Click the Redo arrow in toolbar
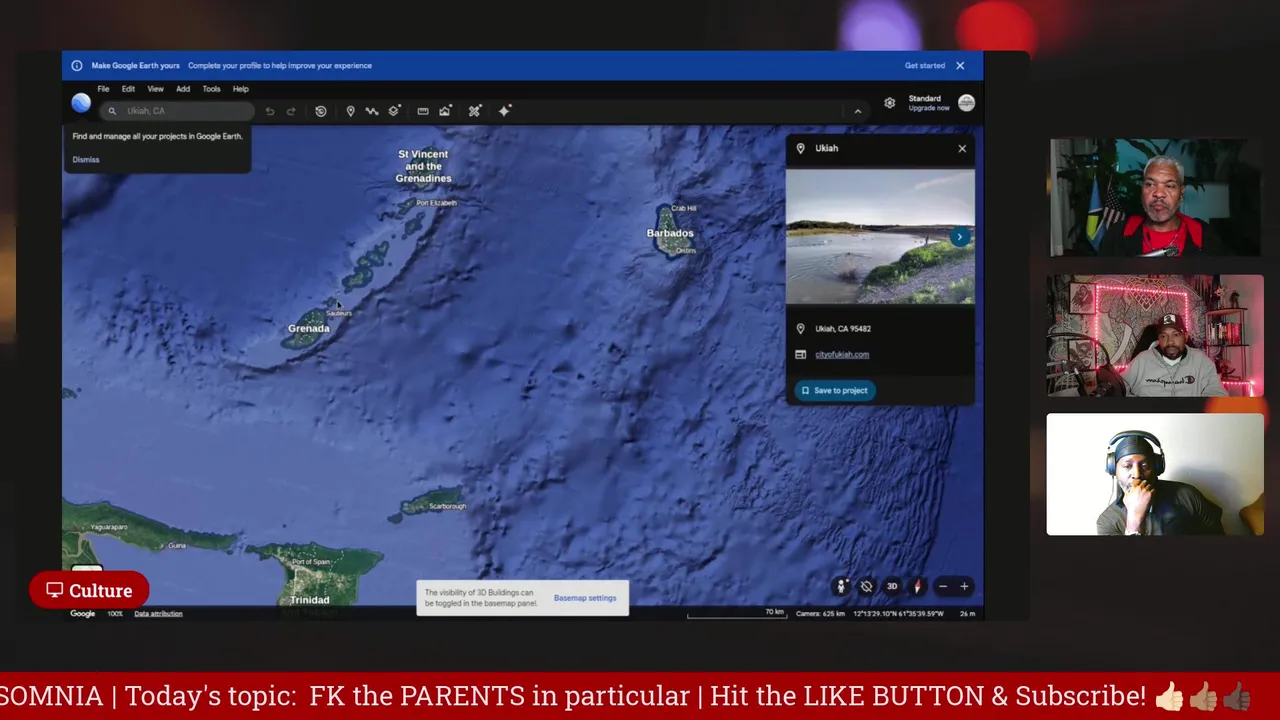The image size is (1280, 720). pos(291,111)
